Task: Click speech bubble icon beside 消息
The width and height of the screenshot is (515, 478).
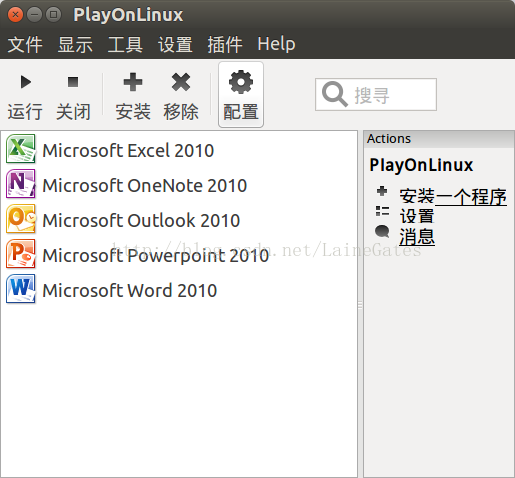Action: click(x=382, y=232)
